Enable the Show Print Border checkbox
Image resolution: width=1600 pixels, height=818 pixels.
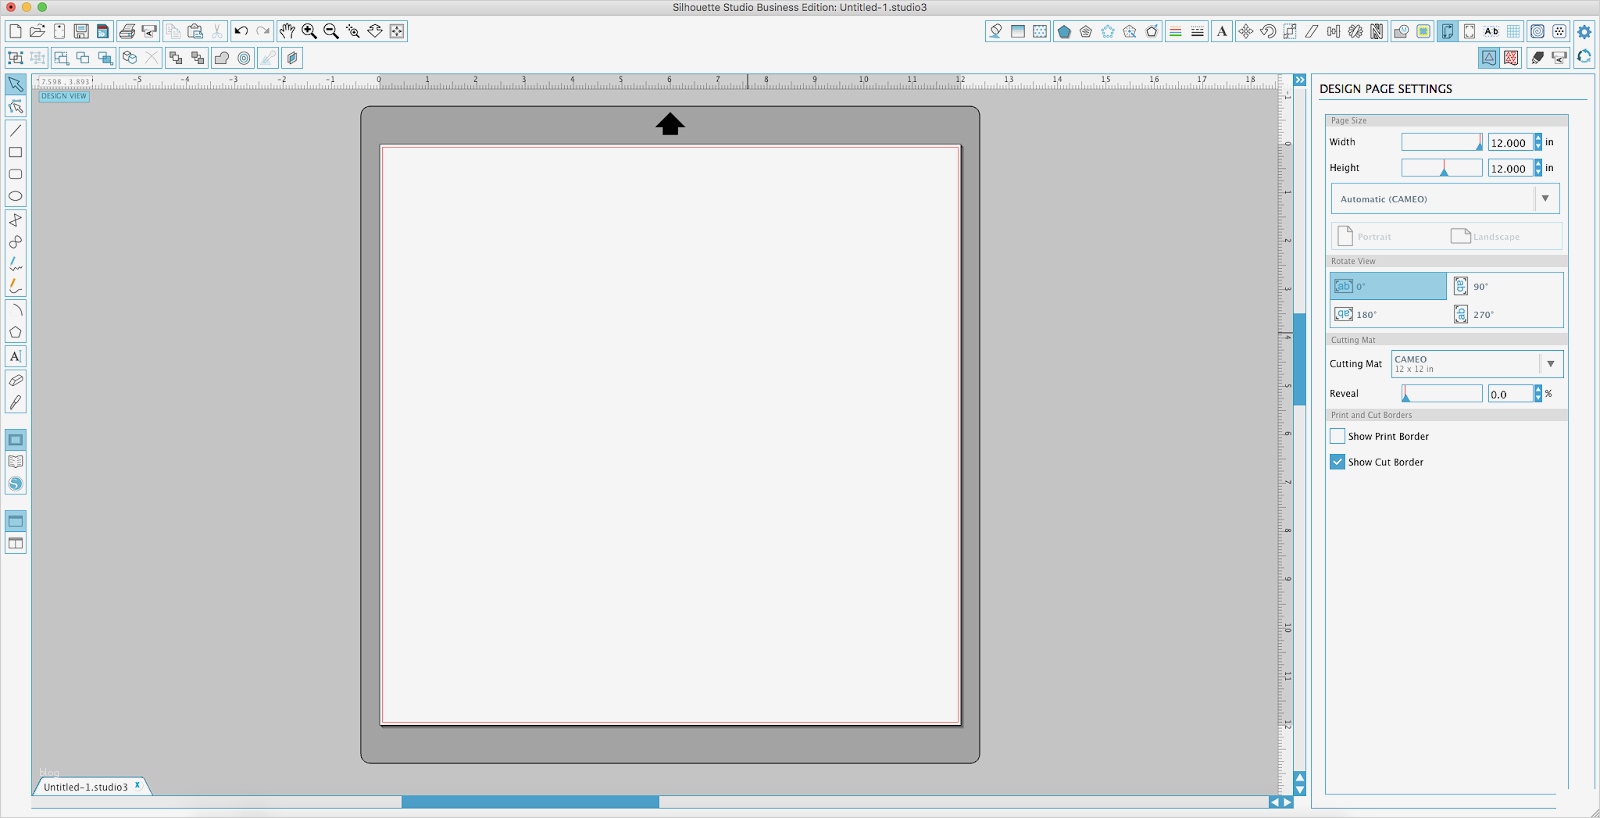[1338, 436]
